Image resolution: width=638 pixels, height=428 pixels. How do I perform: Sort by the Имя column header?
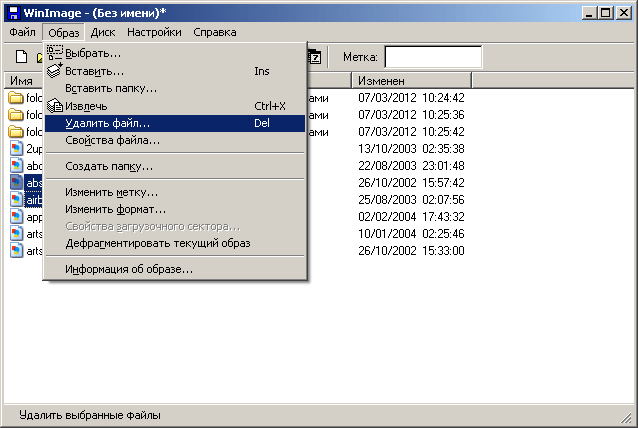tap(24, 81)
